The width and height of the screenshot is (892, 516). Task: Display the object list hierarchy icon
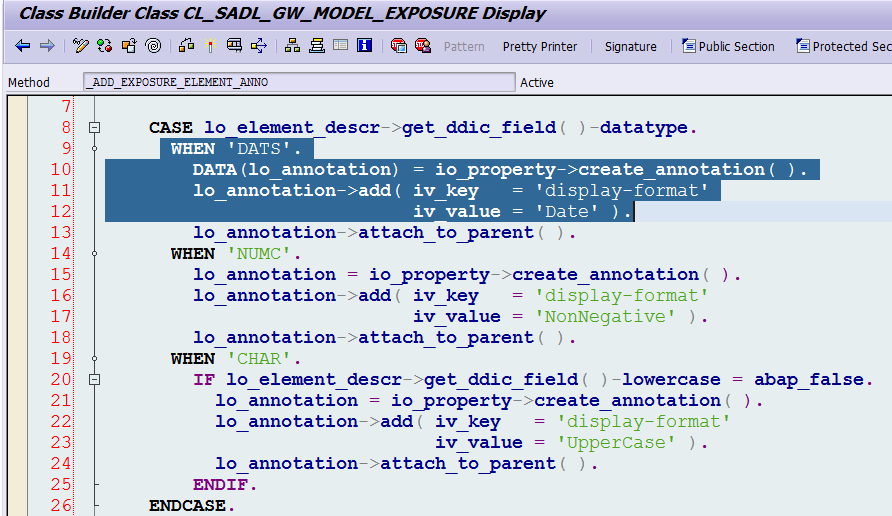tap(292, 46)
